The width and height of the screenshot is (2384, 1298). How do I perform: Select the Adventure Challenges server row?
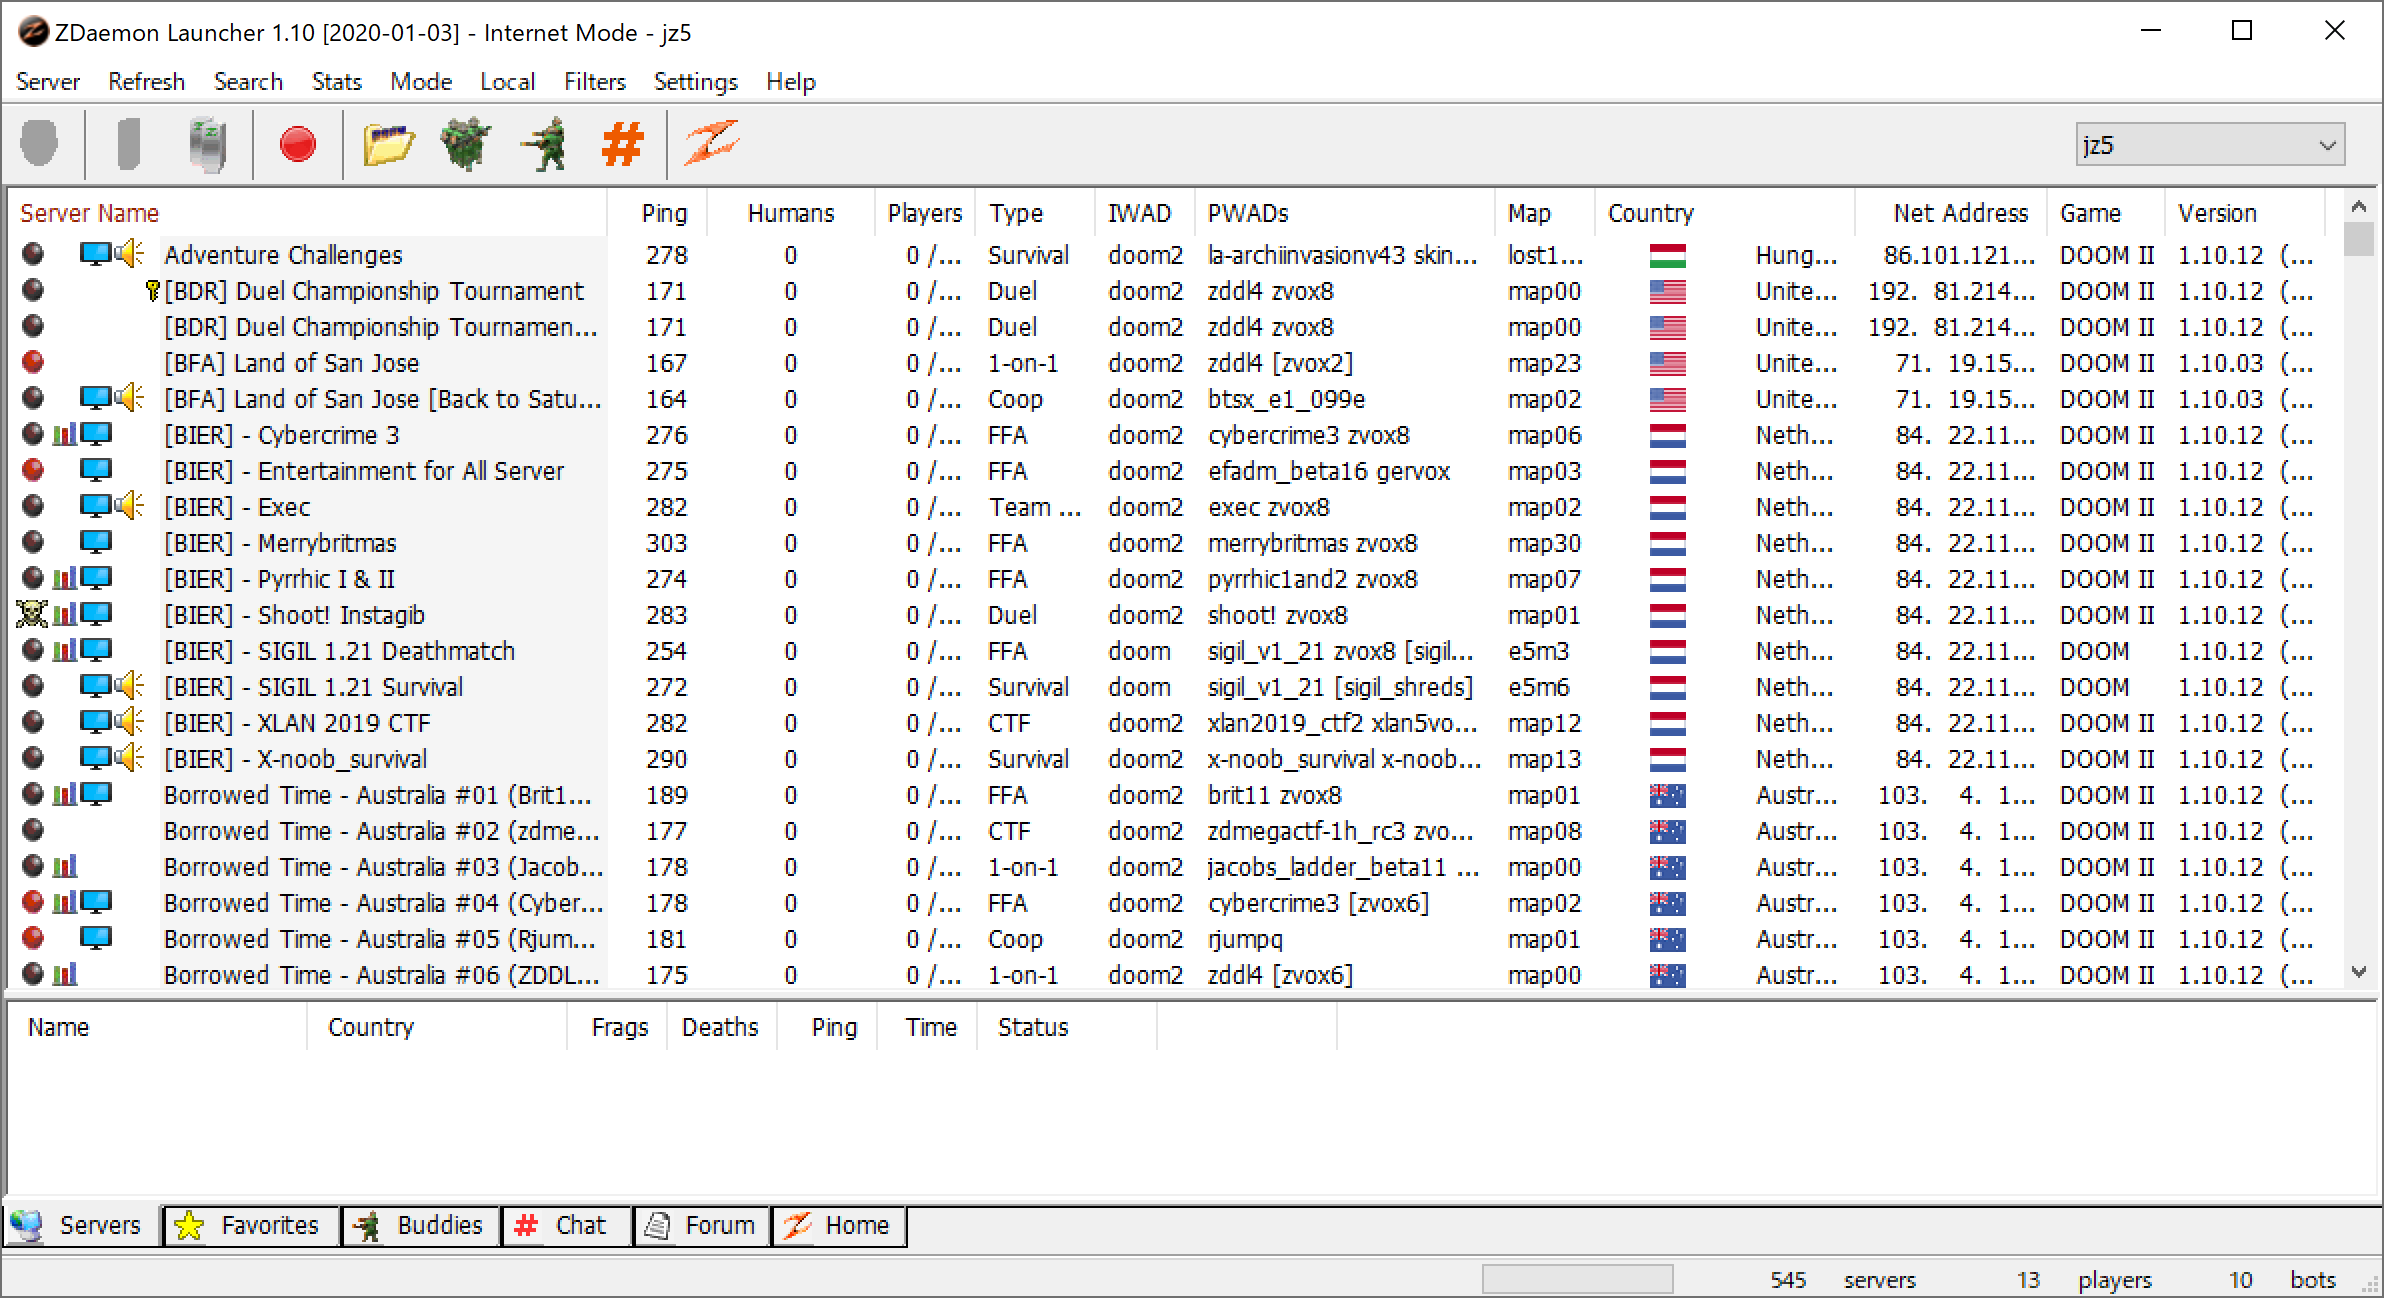tap(283, 255)
